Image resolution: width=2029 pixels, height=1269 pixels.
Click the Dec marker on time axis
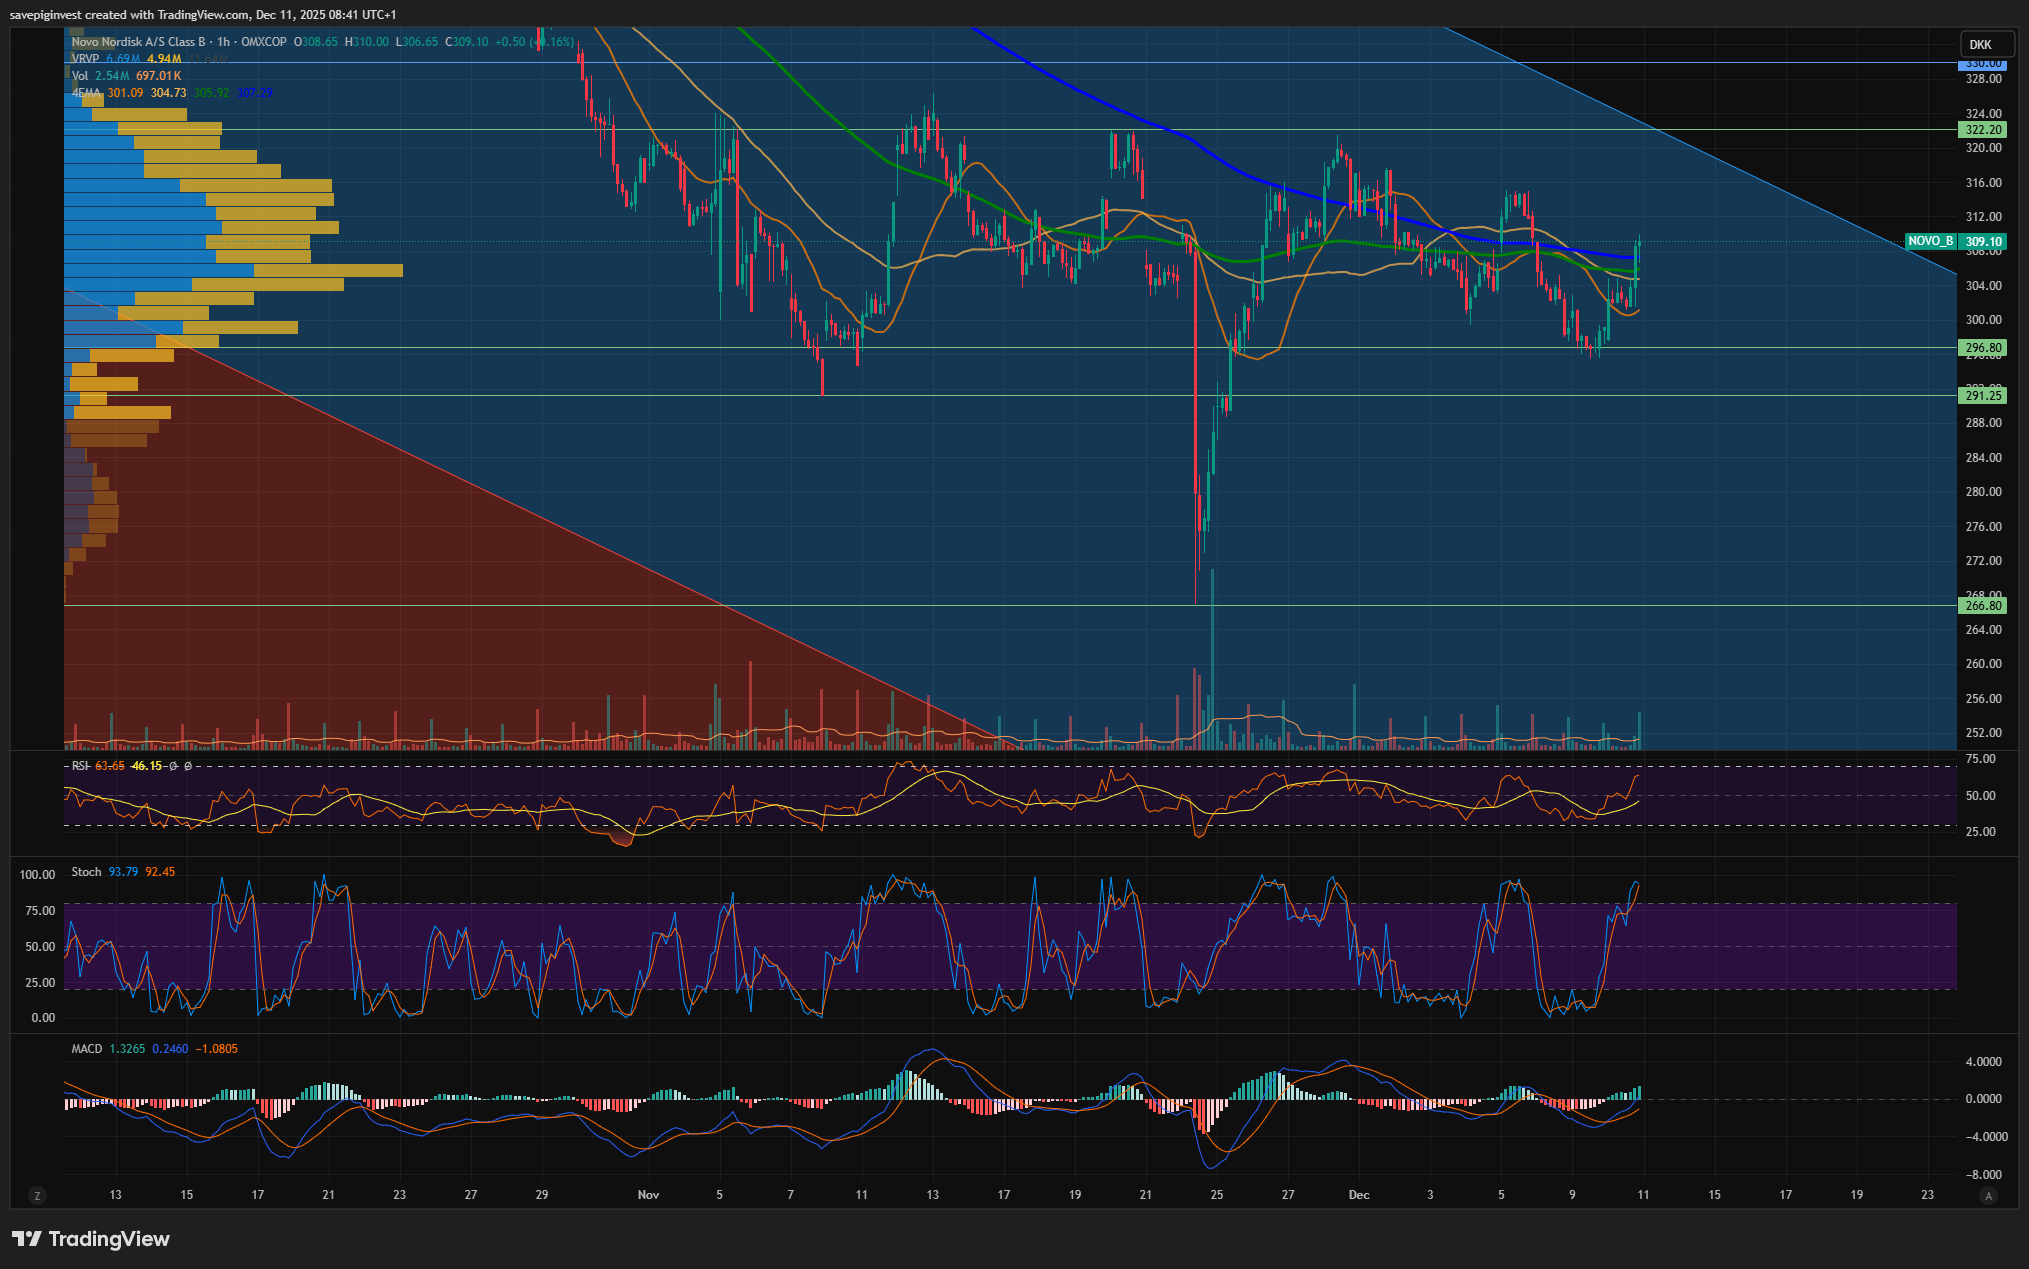click(1358, 1195)
